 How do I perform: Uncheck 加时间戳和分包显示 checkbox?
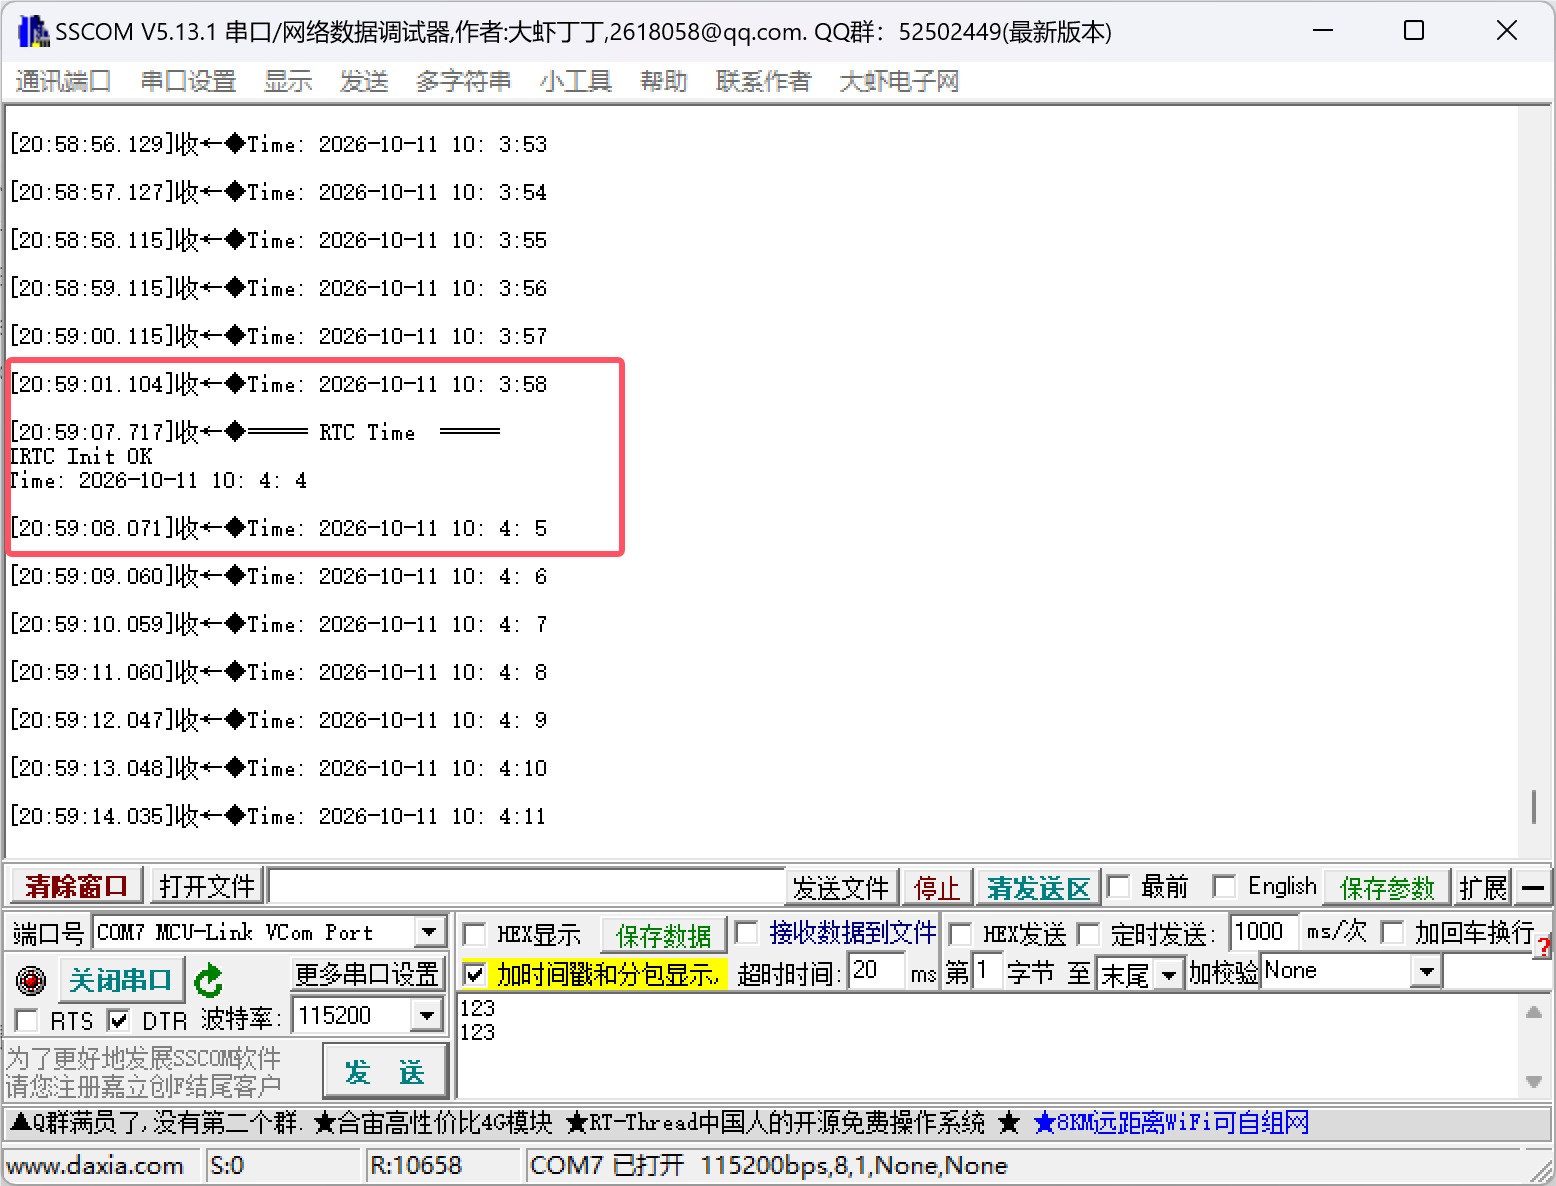[475, 973]
